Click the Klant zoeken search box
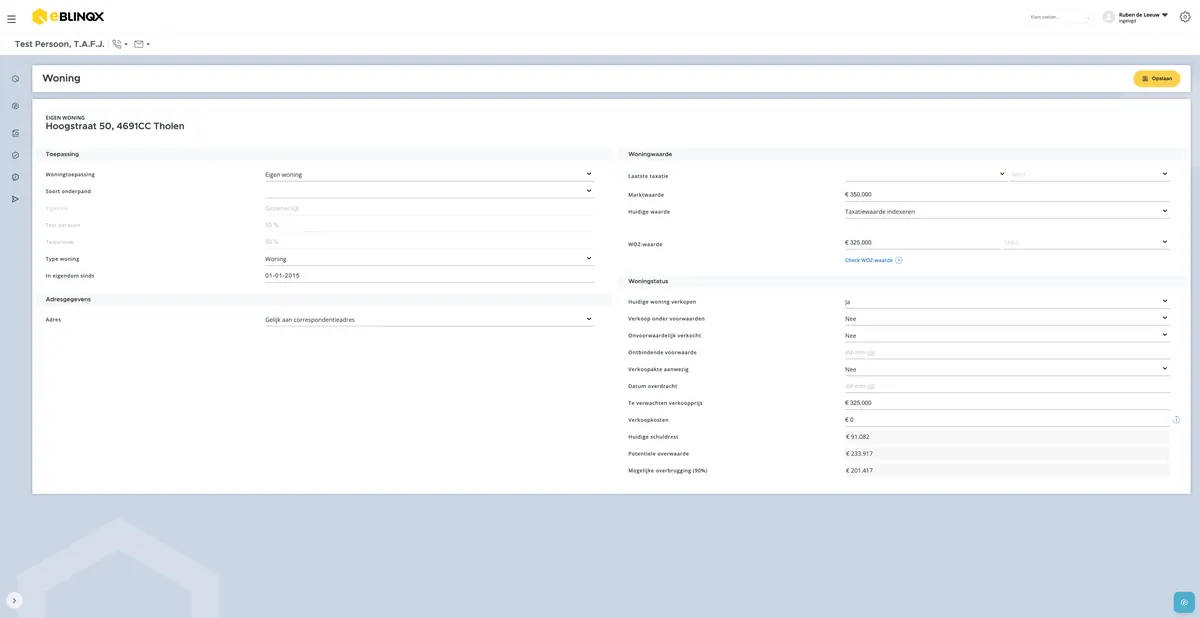 click(1060, 17)
